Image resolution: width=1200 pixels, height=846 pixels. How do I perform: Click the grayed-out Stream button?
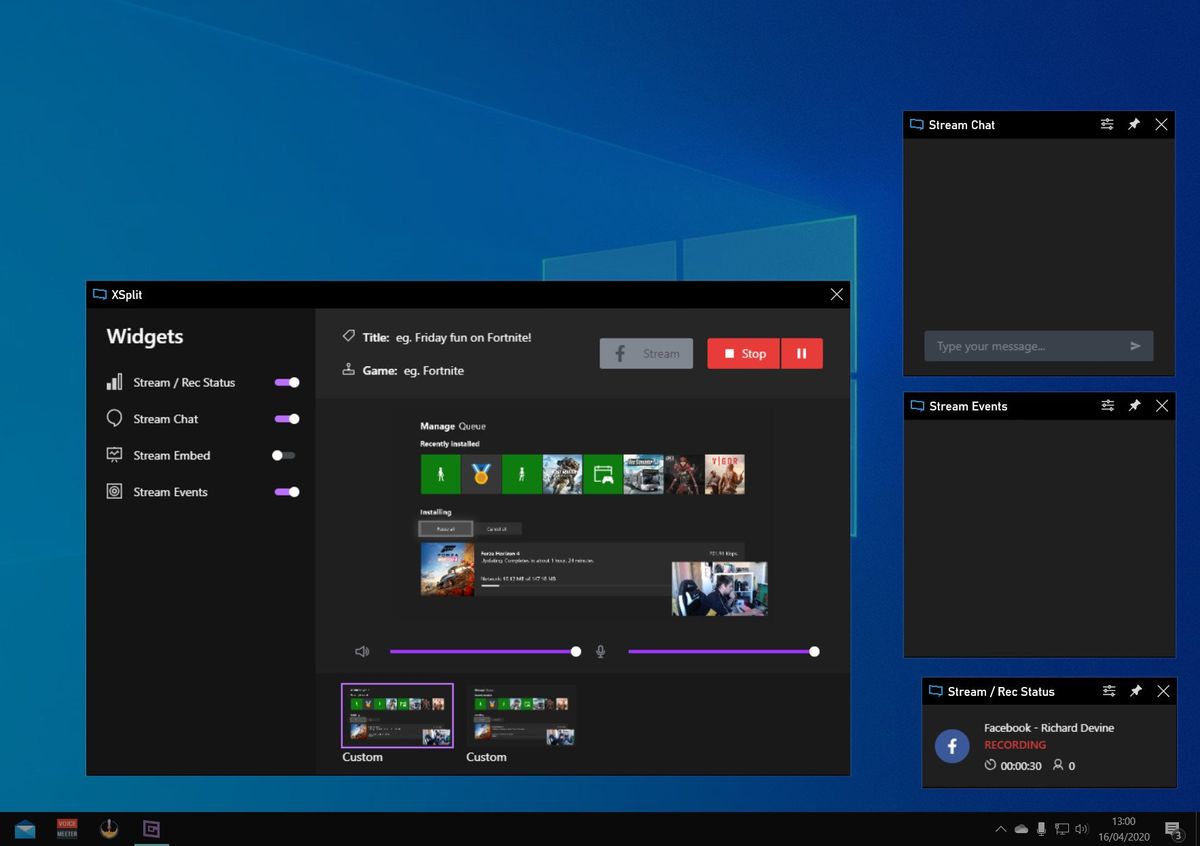tap(646, 353)
